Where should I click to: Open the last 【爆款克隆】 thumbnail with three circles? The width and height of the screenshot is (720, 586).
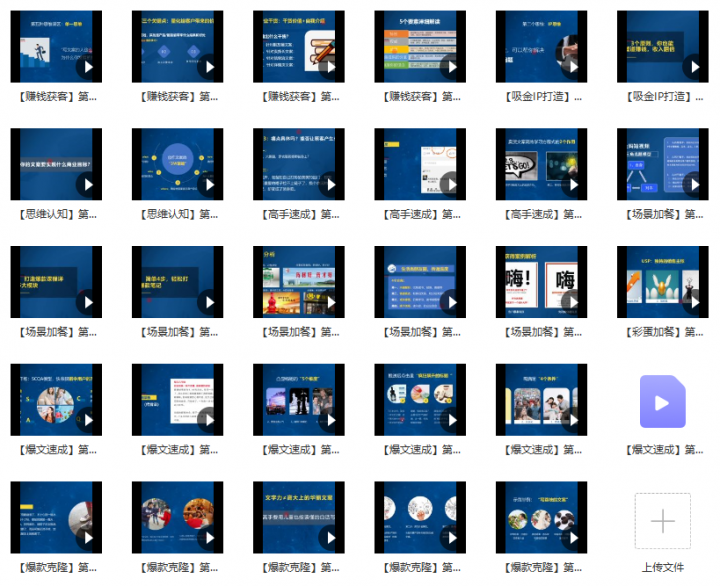click(541, 517)
